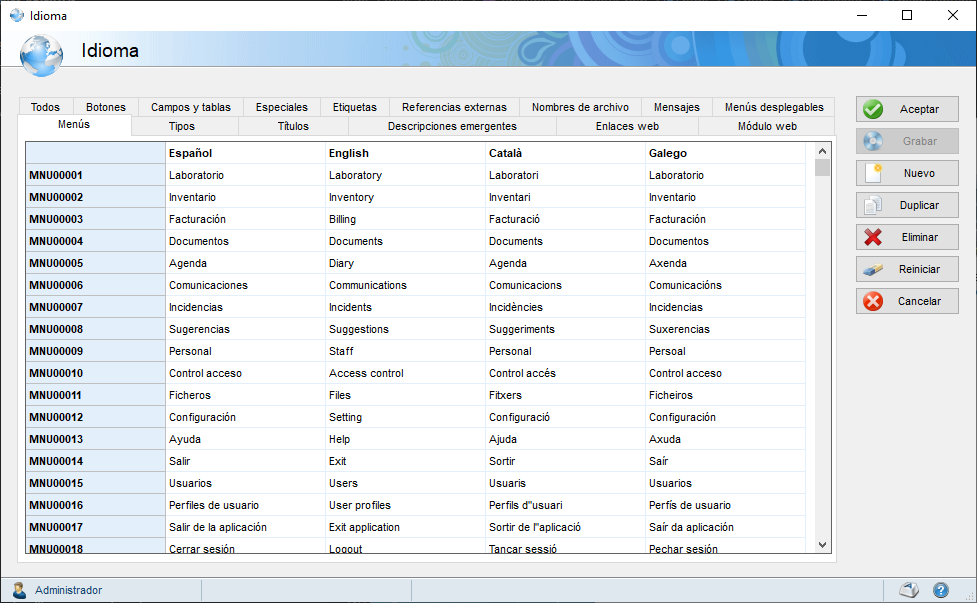The width and height of the screenshot is (977, 603).
Task: Switch to the Tipos tab
Action: [x=182, y=126]
